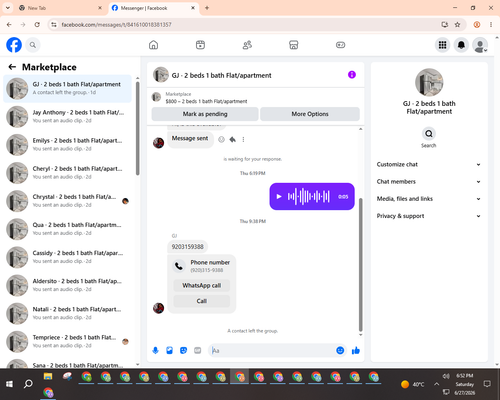Expand Chat members section
This screenshot has height=400, width=500.
(x=429, y=182)
